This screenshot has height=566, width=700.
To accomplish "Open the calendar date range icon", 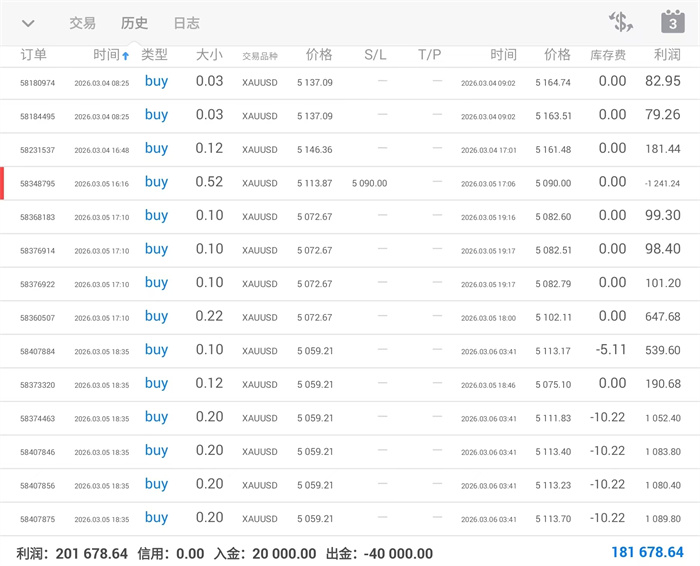I will pyautogui.click(x=672, y=22).
